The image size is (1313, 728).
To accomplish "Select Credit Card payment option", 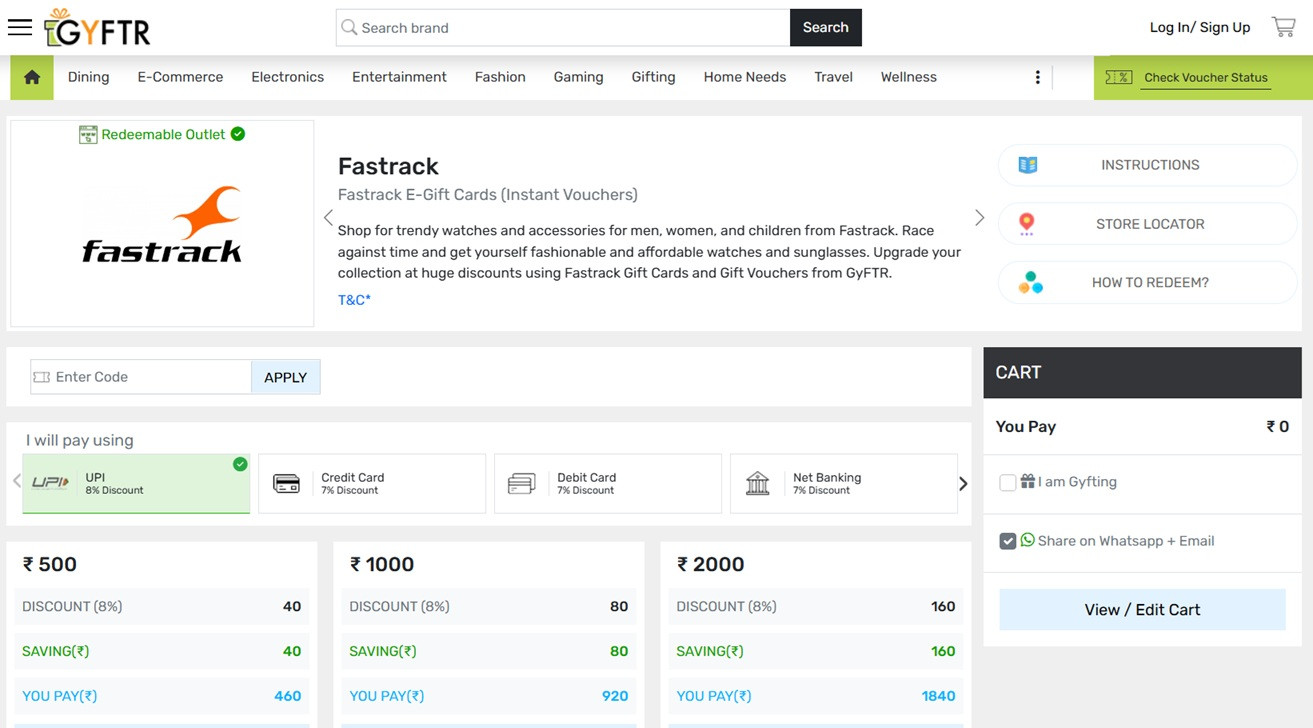I will tap(371, 484).
